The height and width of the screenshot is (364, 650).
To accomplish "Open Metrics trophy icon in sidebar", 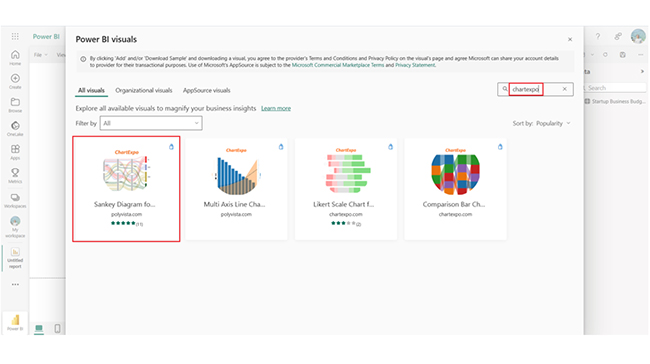I will point(15,176).
